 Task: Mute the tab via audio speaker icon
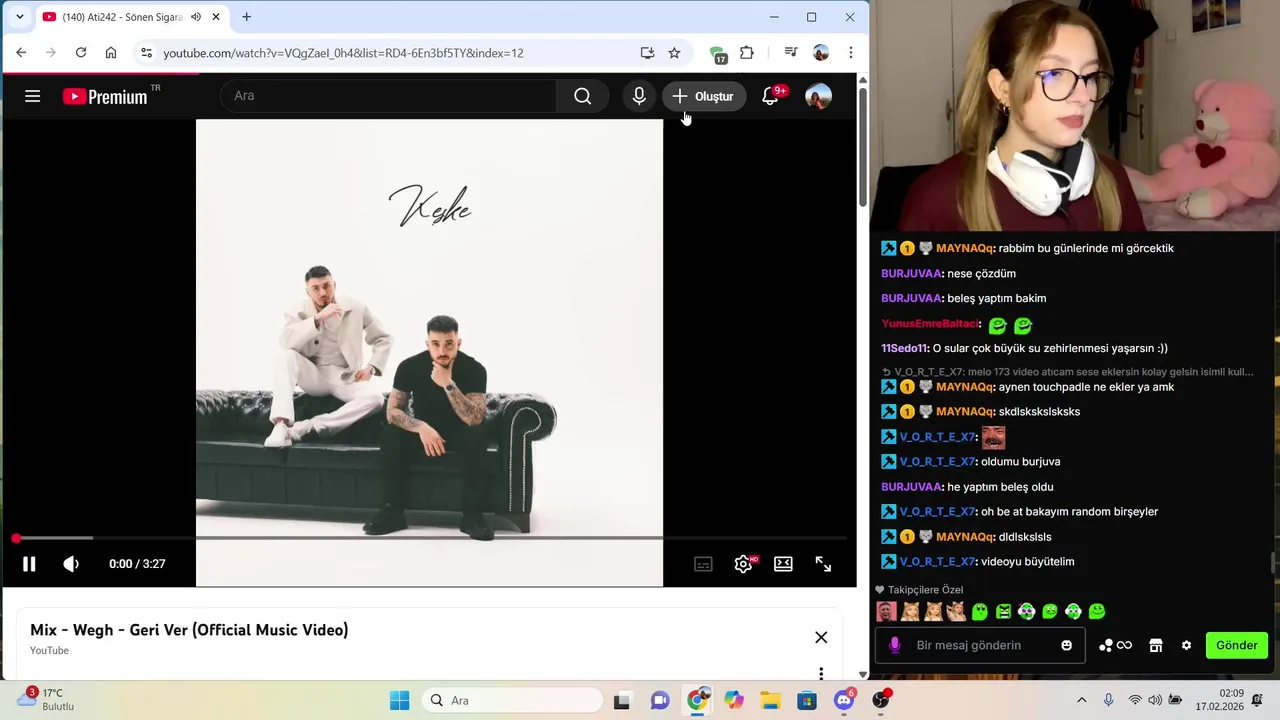(196, 17)
